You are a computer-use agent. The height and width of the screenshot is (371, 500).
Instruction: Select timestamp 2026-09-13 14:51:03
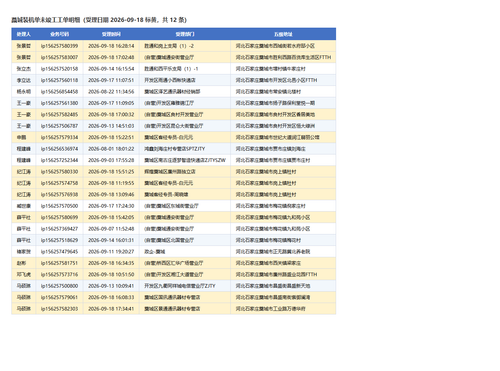coord(111,126)
